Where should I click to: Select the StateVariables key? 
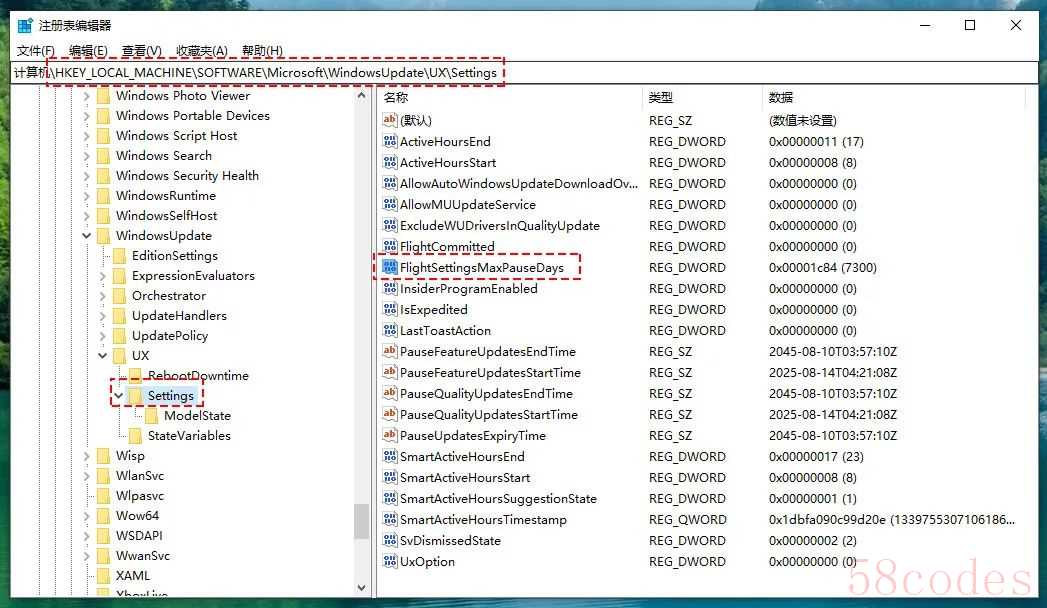click(189, 436)
